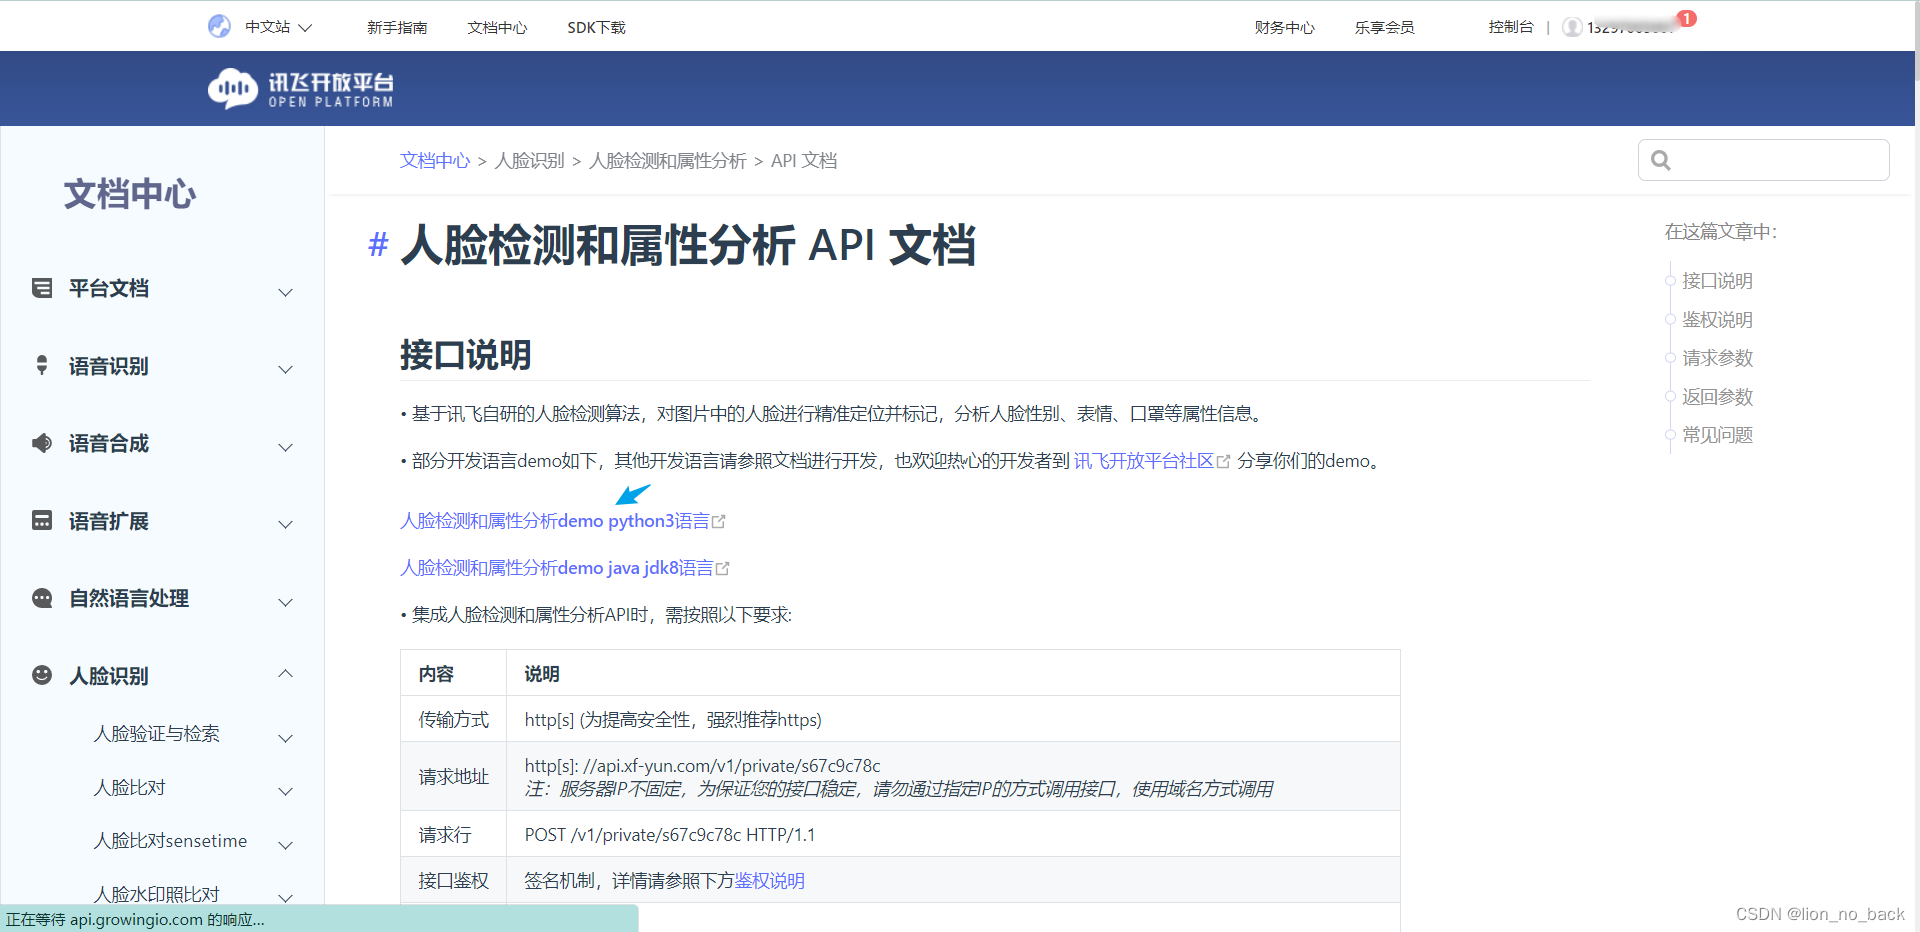This screenshot has height=932, width=1920.
Task: Click the user avatar icon
Action: pos(1572,27)
